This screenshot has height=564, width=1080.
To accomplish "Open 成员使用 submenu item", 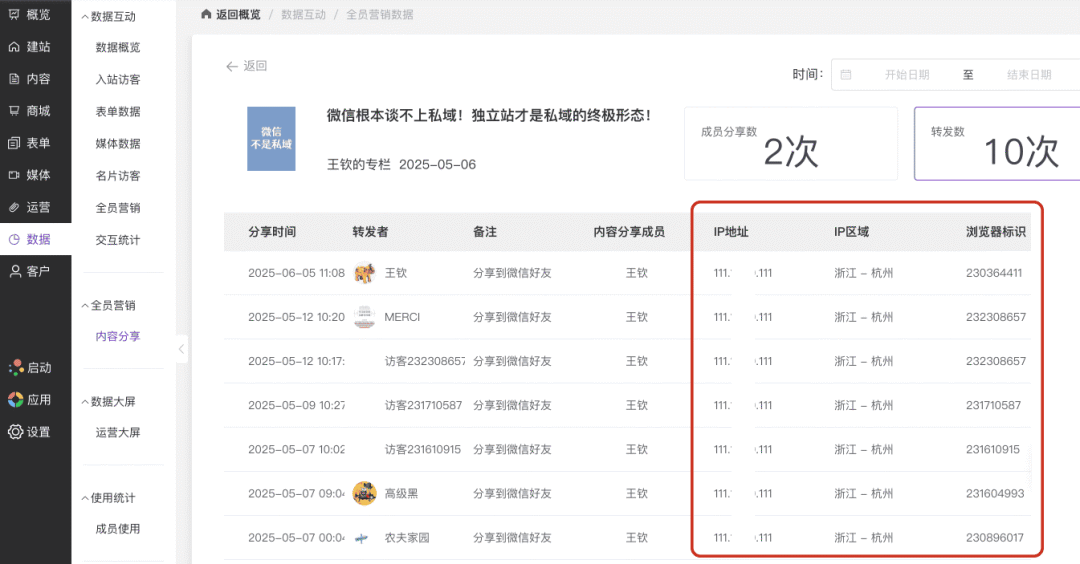I will [118, 529].
